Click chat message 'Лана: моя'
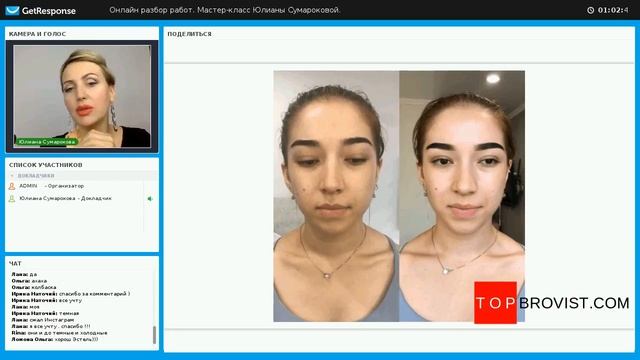640x360 pixels. pos(25,307)
